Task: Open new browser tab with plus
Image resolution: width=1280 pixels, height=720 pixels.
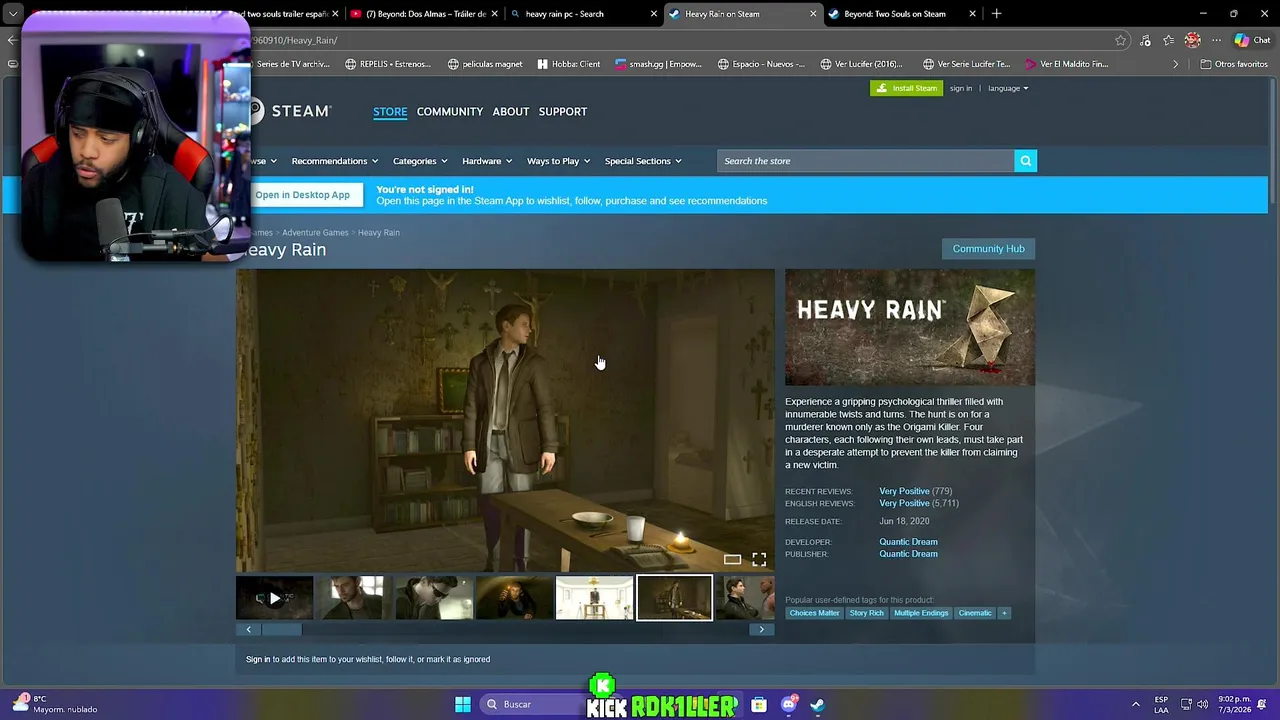Action: point(996,14)
